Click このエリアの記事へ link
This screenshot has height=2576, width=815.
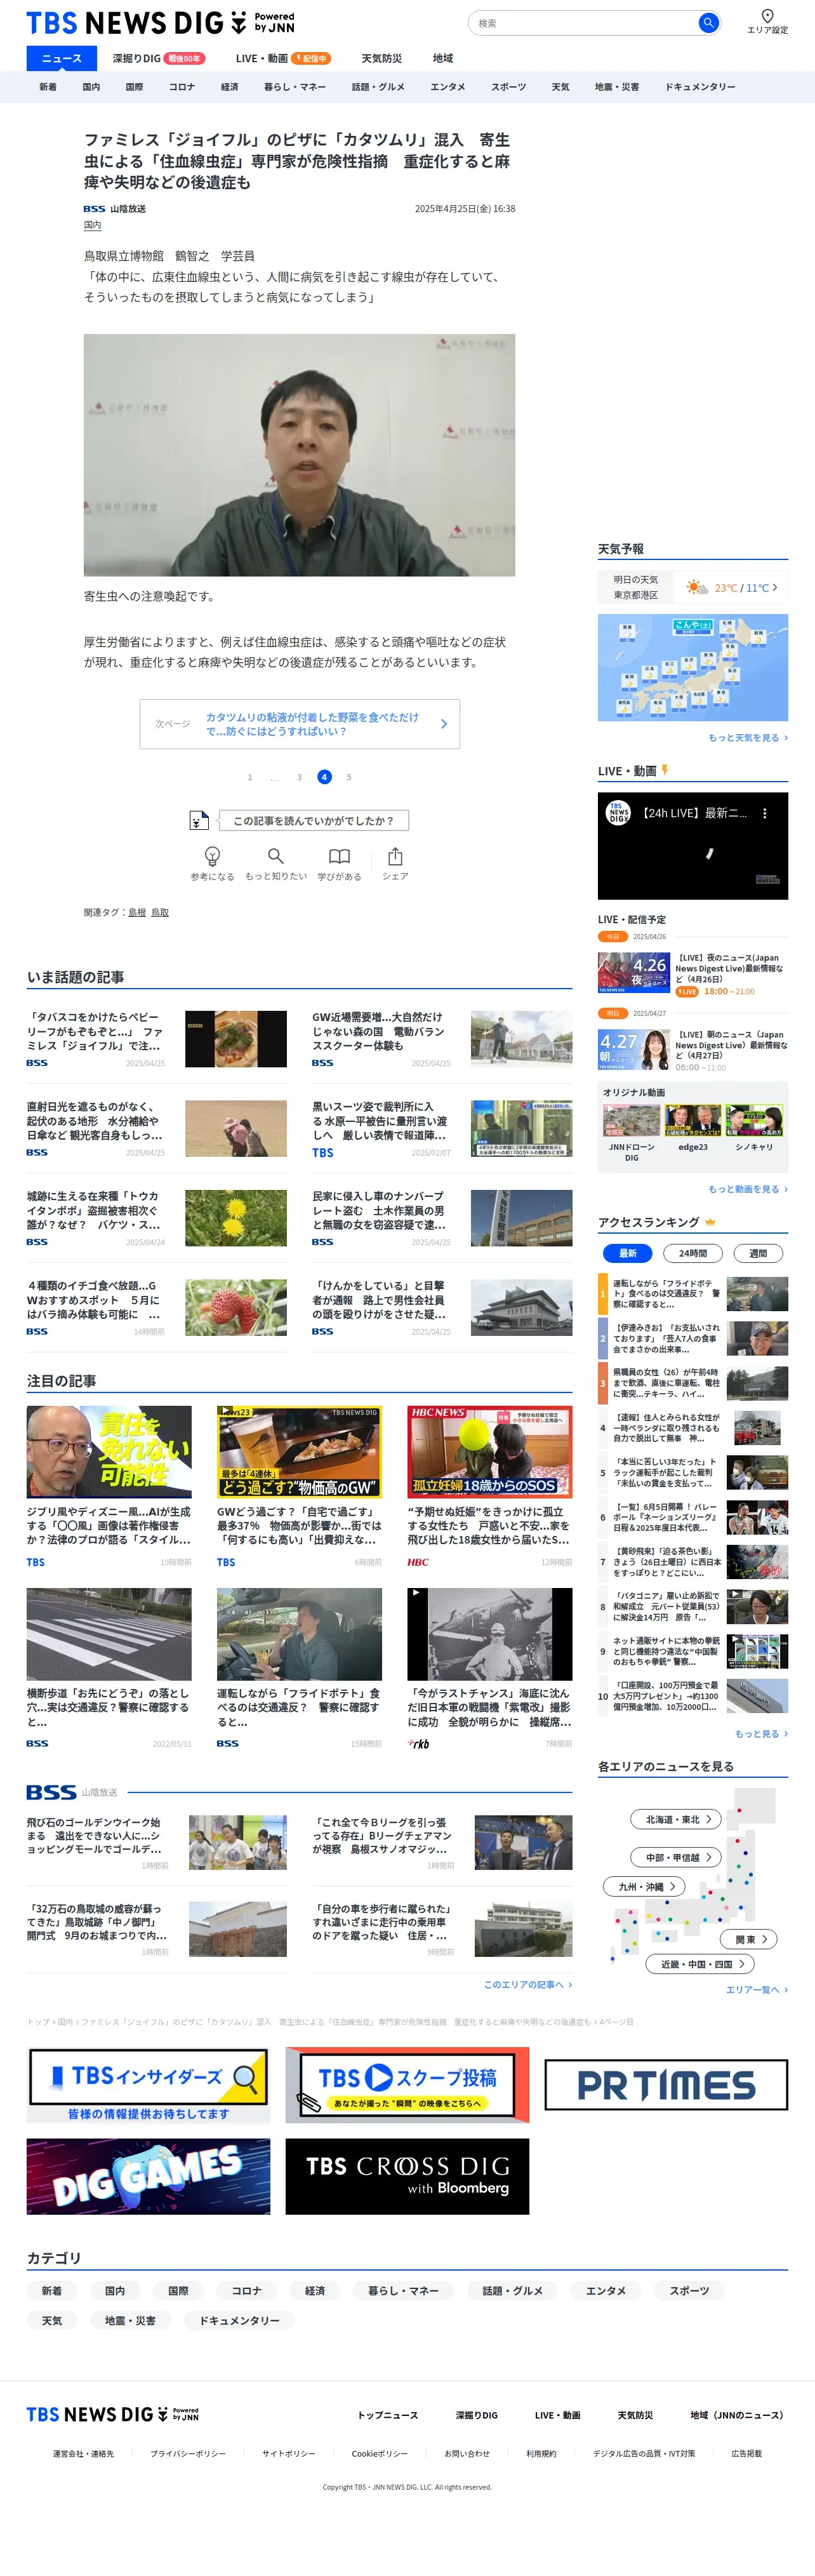(x=527, y=1984)
